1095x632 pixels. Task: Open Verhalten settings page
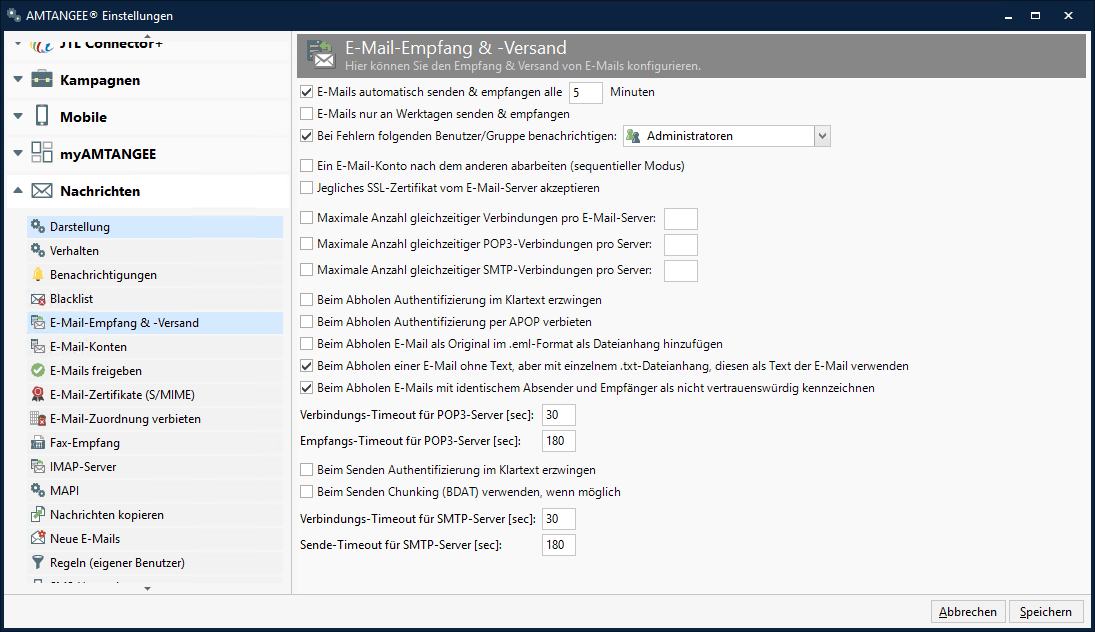(155, 251)
